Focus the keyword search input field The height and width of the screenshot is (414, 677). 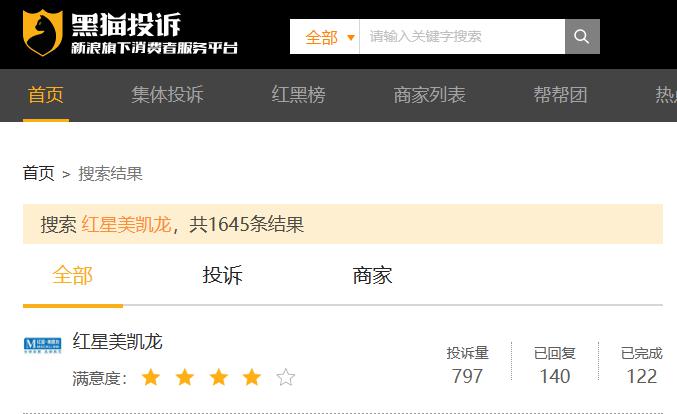(462, 37)
